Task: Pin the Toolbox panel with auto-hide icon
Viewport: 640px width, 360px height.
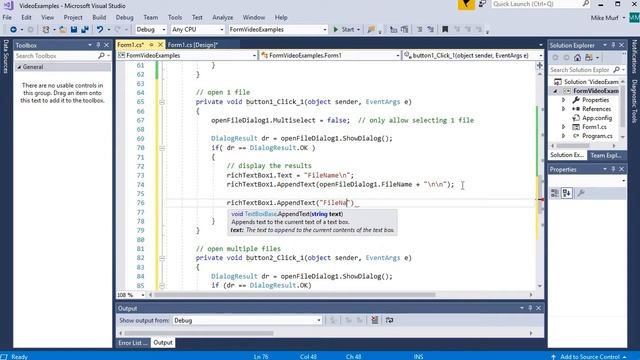Action: pyautogui.click(x=98, y=45)
